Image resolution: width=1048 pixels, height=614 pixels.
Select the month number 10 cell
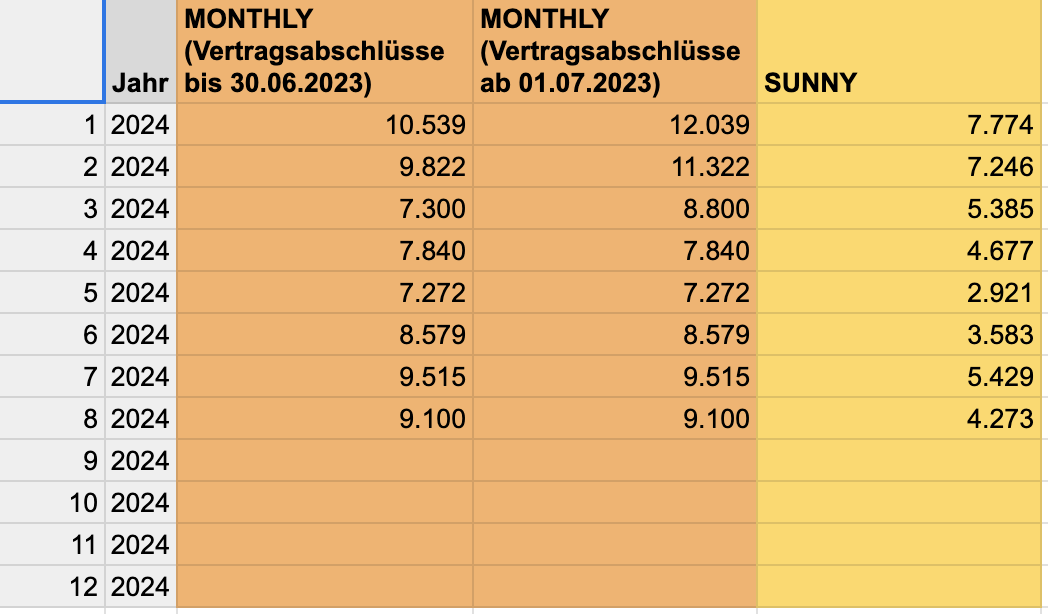[x=52, y=502]
